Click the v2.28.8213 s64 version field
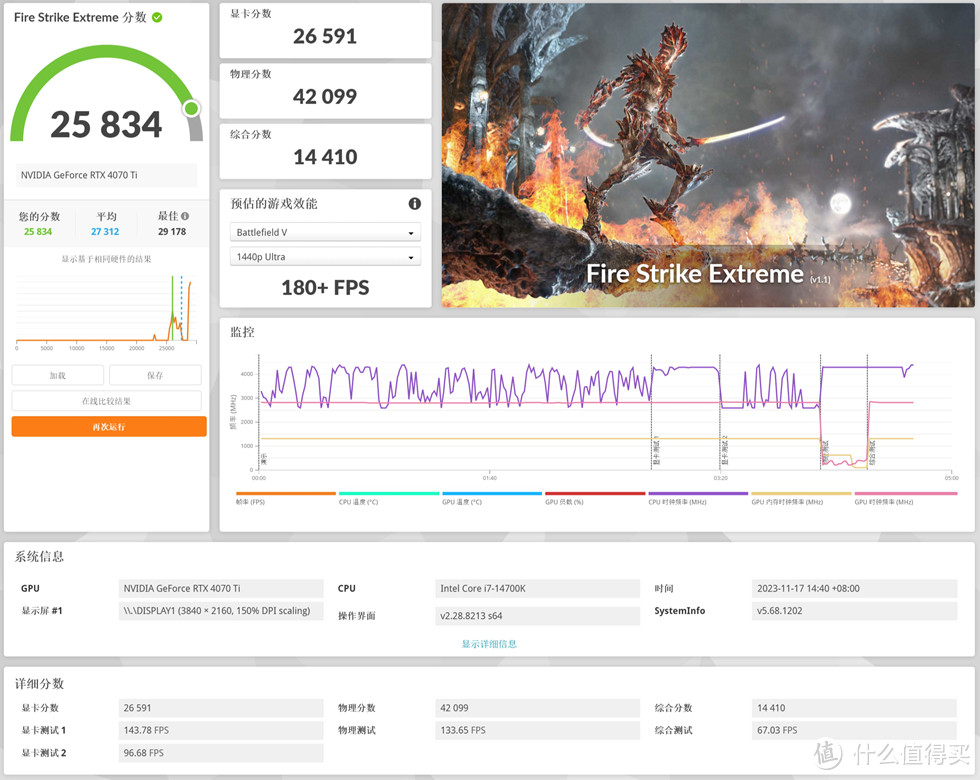Viewport: 980px width, 780px height. tap(538, 616)
